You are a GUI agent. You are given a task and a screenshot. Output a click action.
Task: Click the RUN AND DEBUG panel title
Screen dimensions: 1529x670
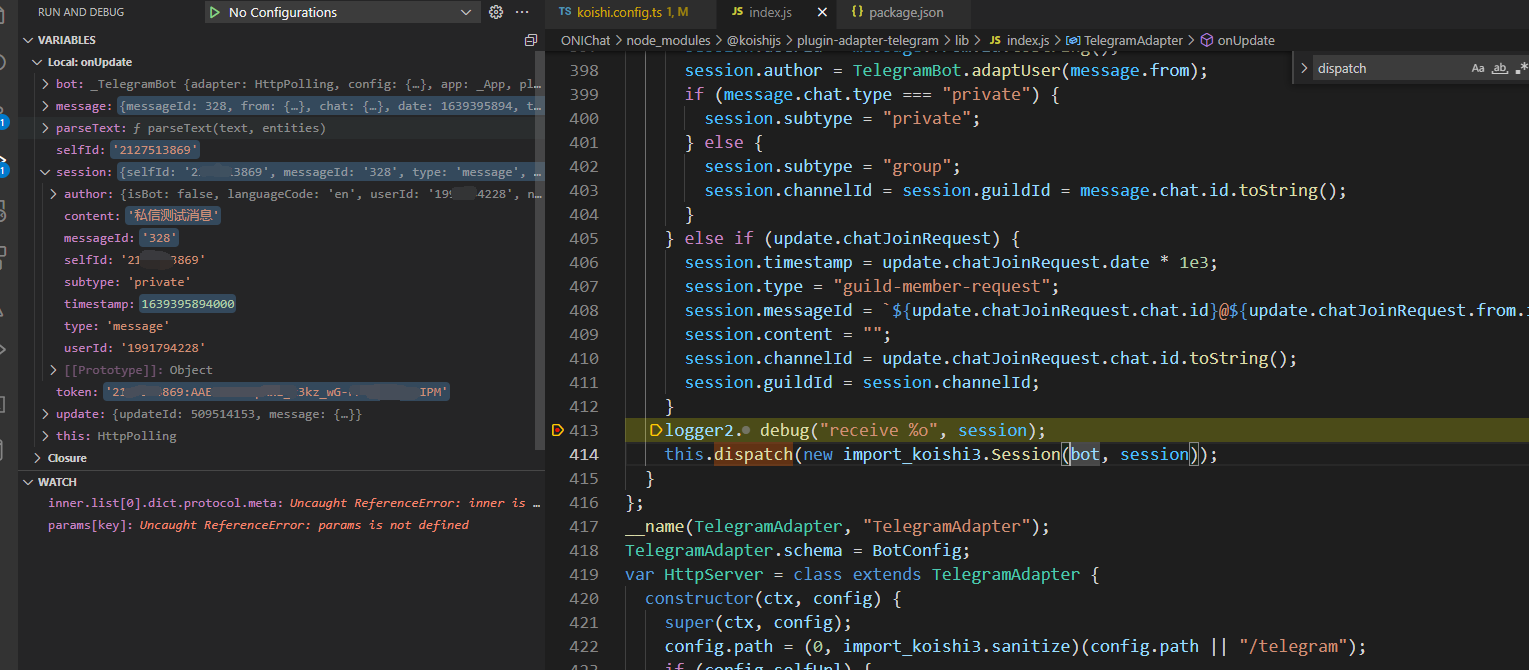[x=81, y=12]
